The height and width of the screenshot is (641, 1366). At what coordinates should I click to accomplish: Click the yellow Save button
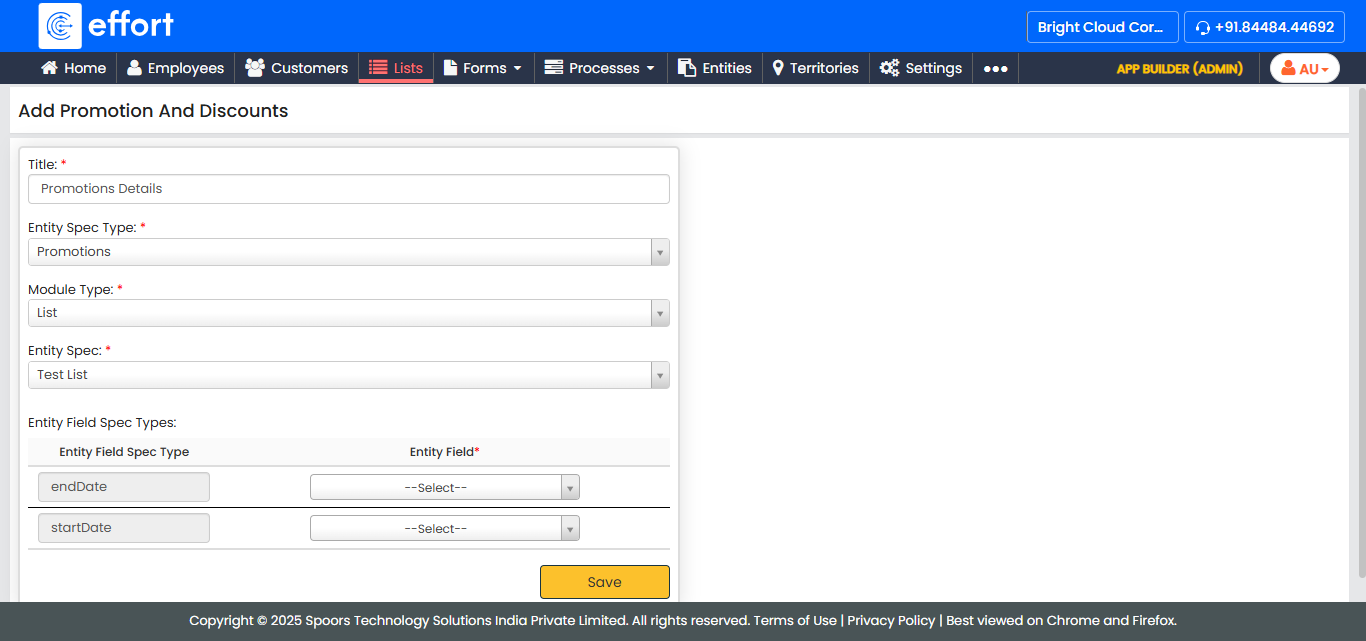[x=604, y=582]
